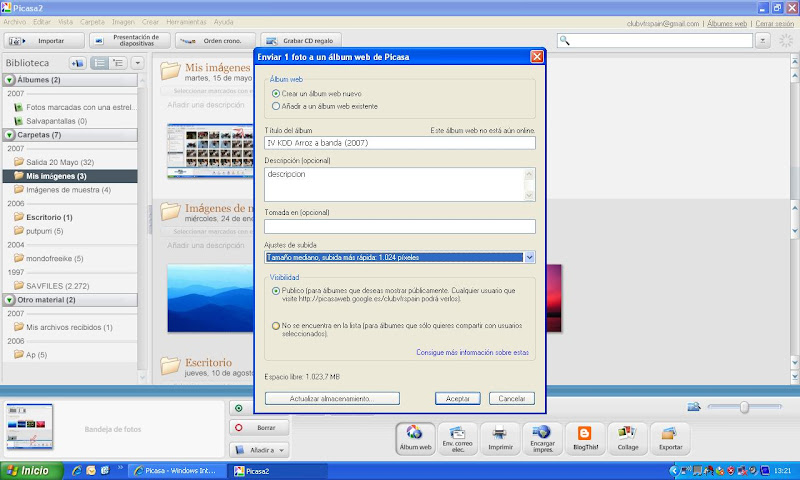800x480 pixels.
Task: Click the Internet Explorer quick launch icon
Action: [77, 470]
